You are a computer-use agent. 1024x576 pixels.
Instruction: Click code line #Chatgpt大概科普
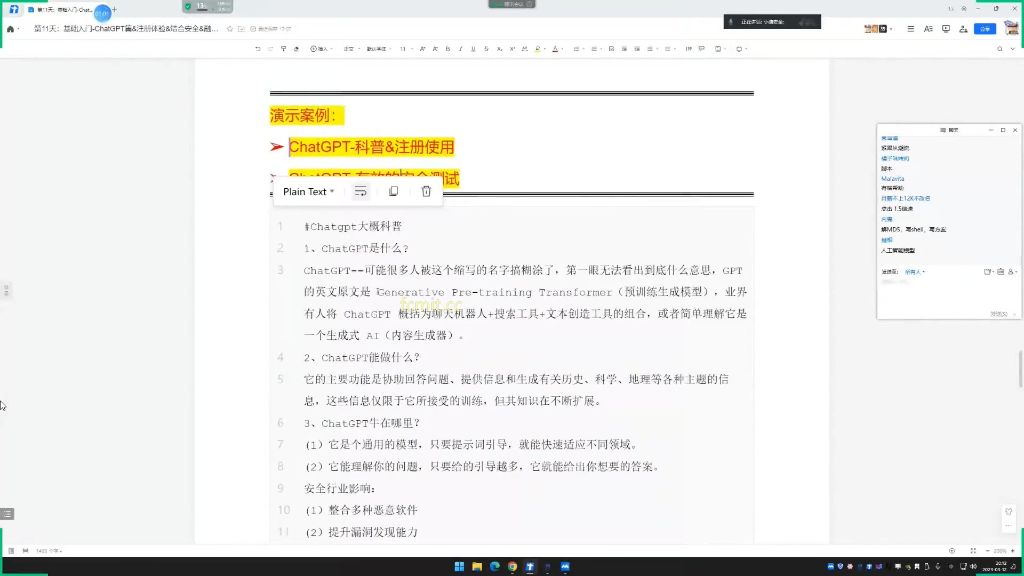(353, 227)
